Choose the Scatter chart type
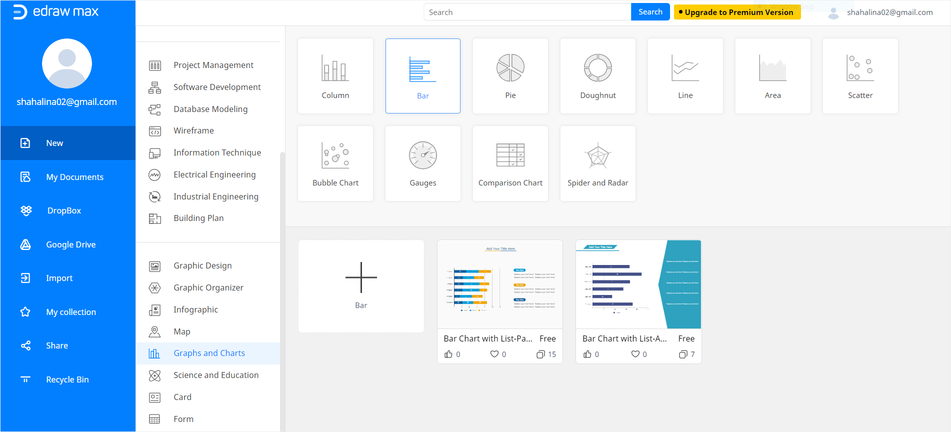 coord(860,76)
